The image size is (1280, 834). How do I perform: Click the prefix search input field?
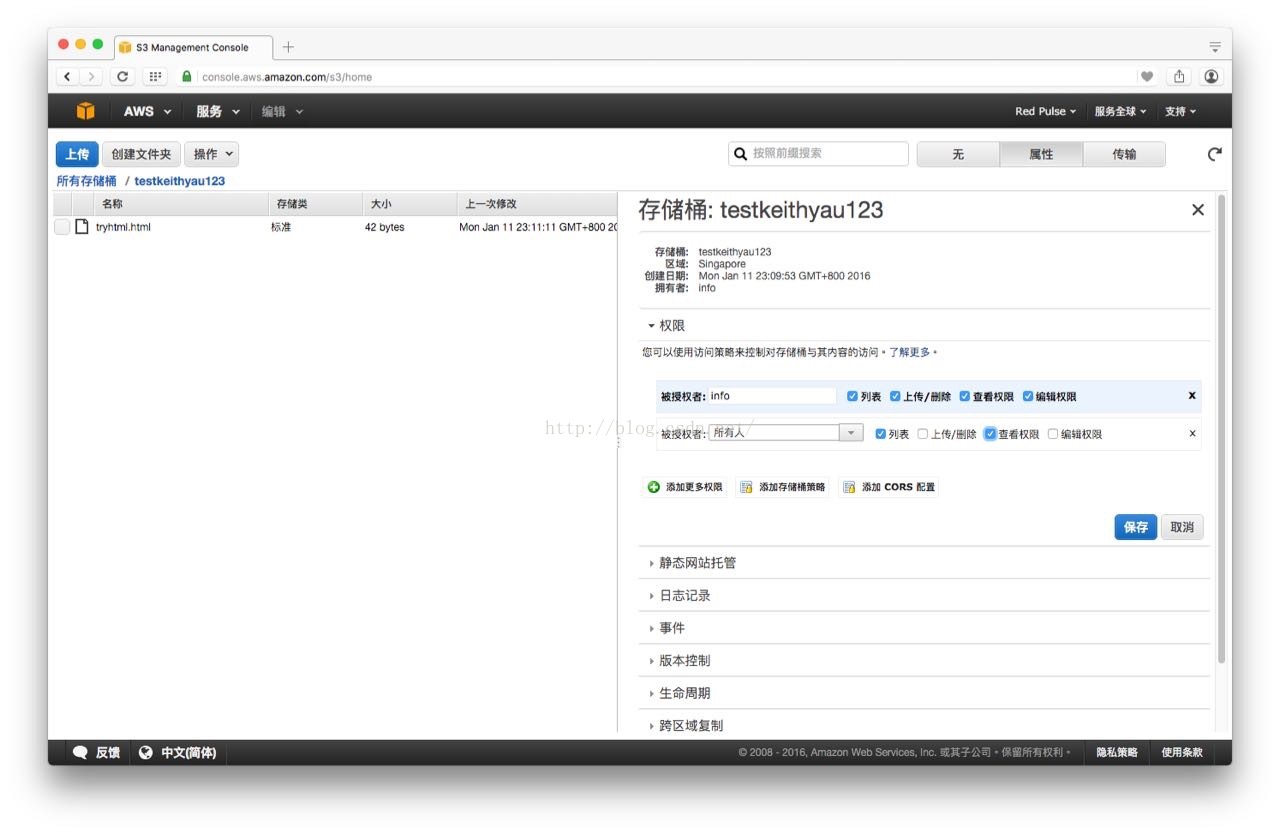tap(818, 153)
